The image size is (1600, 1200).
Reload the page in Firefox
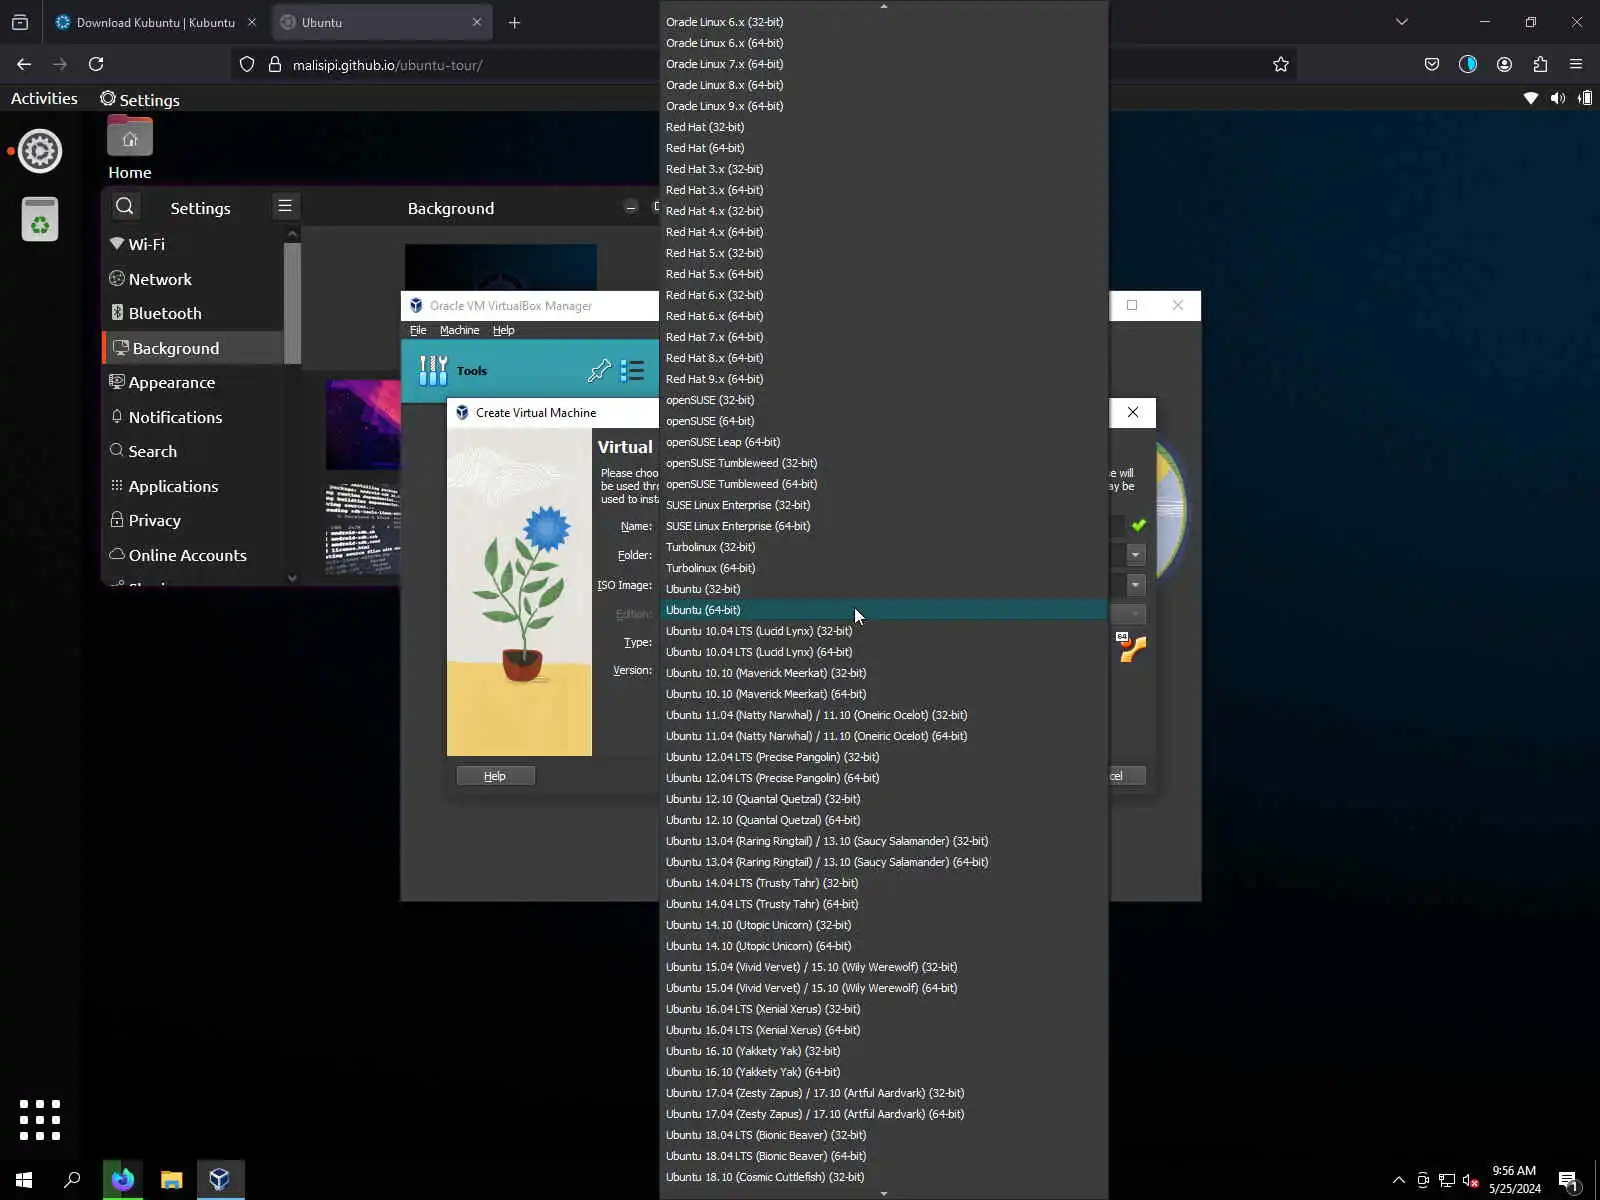[96, 64]
